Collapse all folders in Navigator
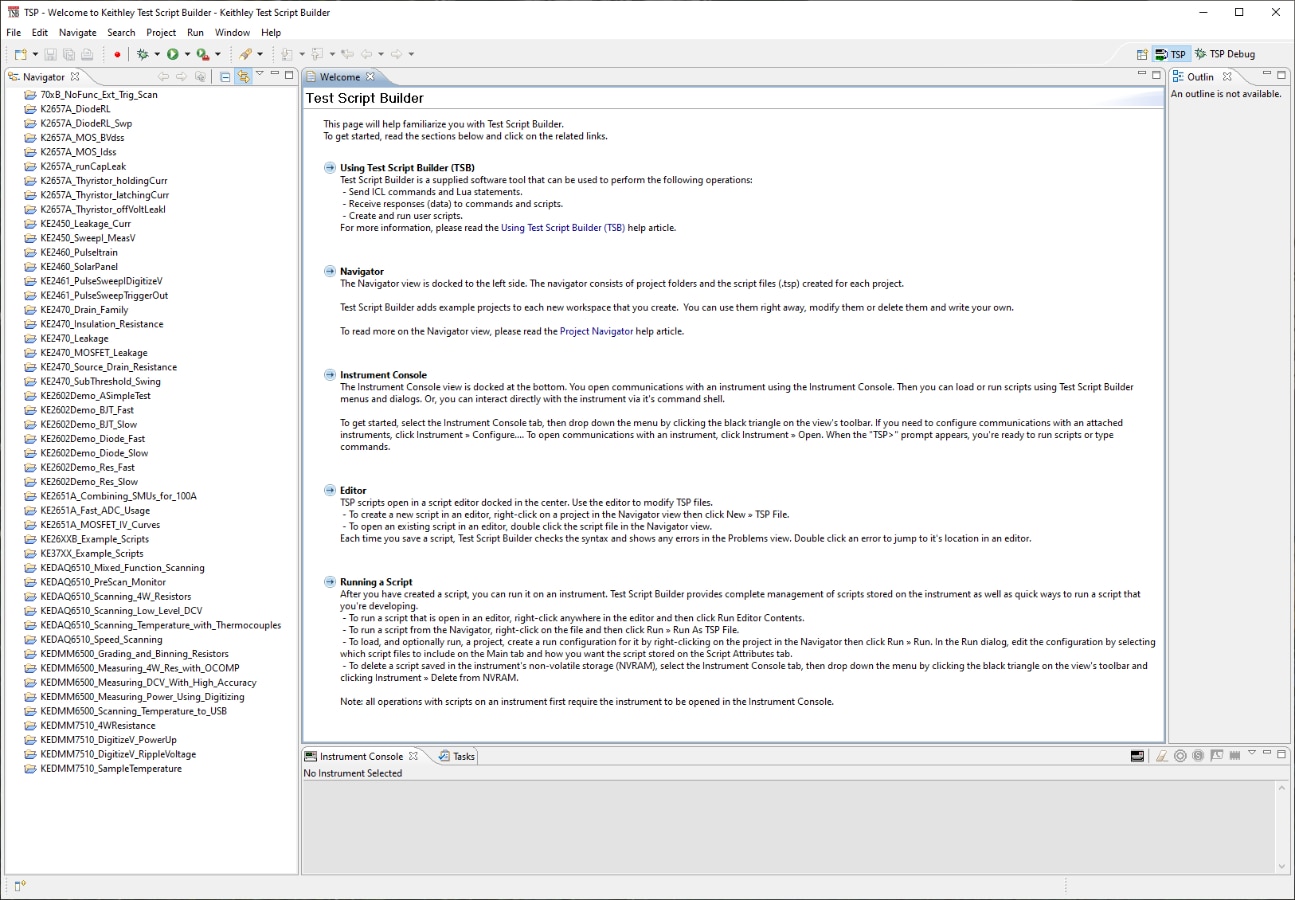This screenshot has width=1295, height=900. point(225,76)
